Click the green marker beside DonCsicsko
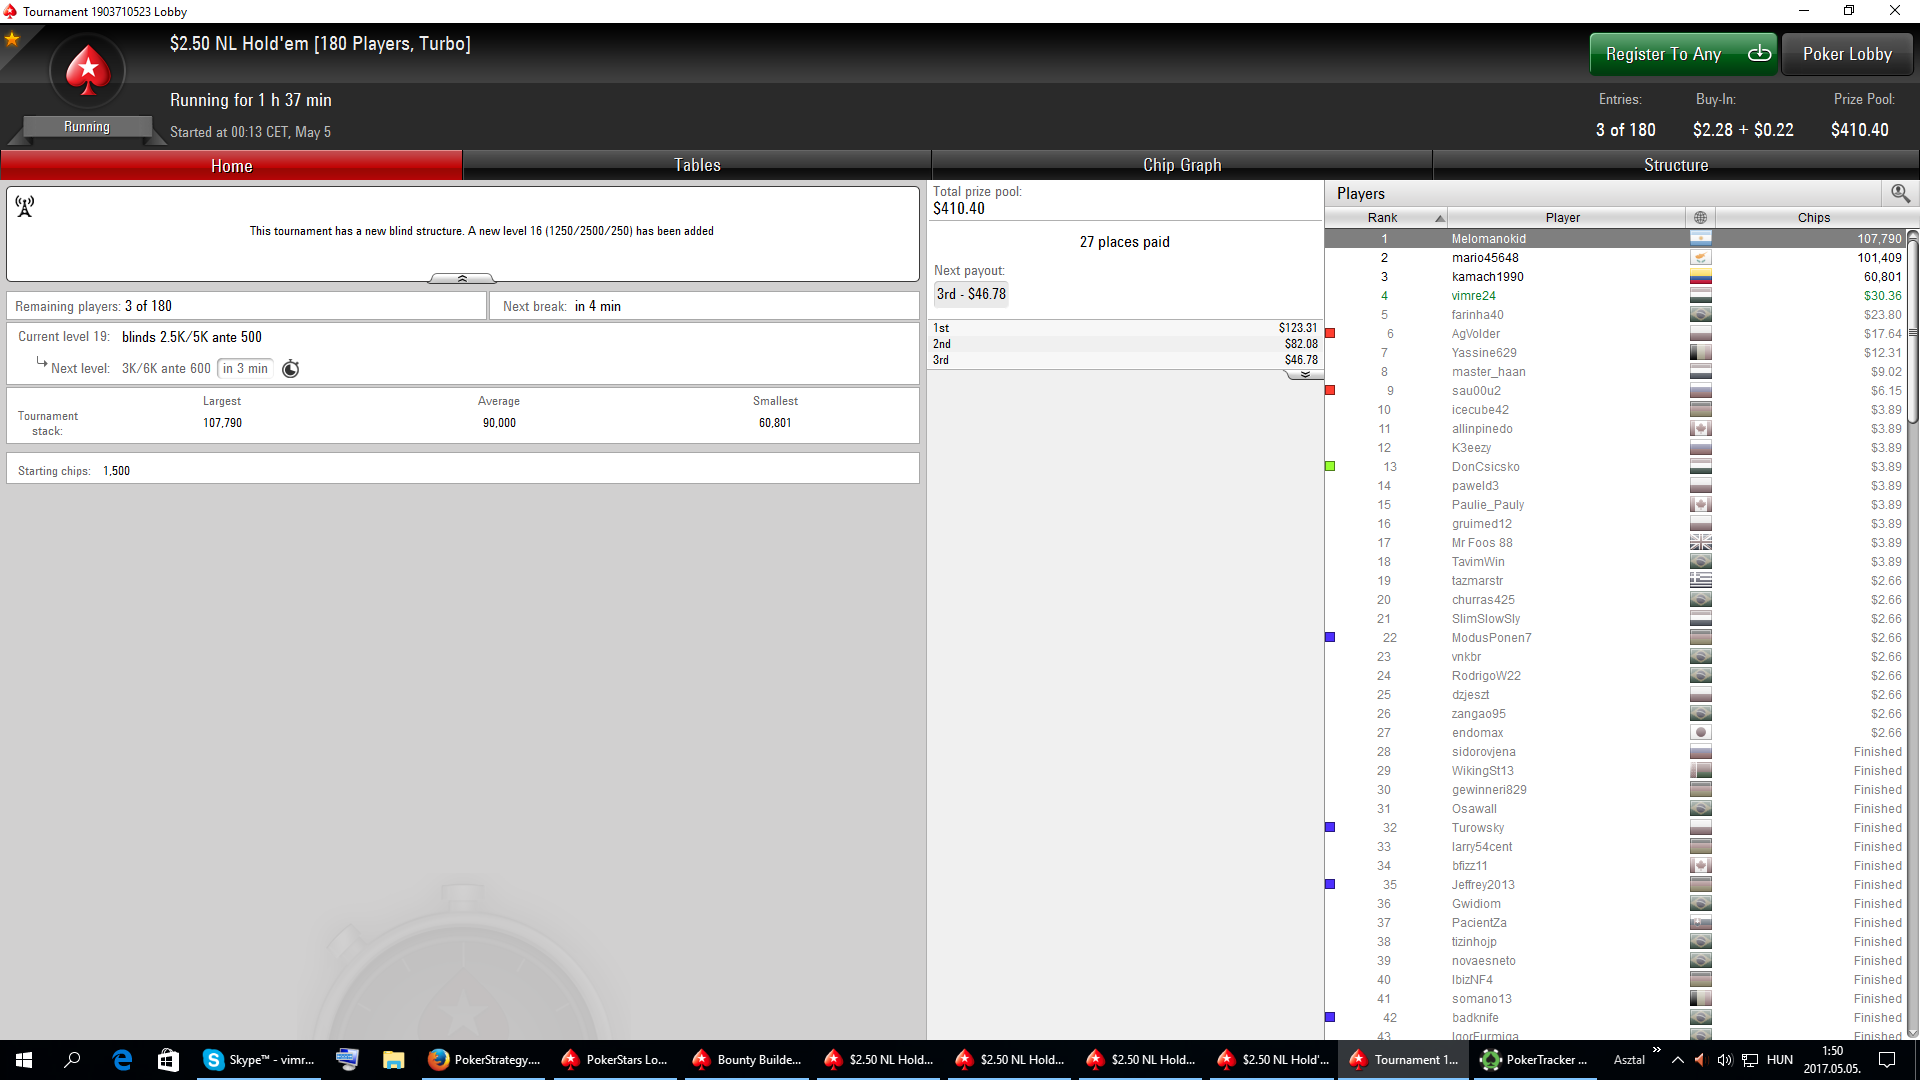This screenshot has width=1920, height=1080. 1330,466
